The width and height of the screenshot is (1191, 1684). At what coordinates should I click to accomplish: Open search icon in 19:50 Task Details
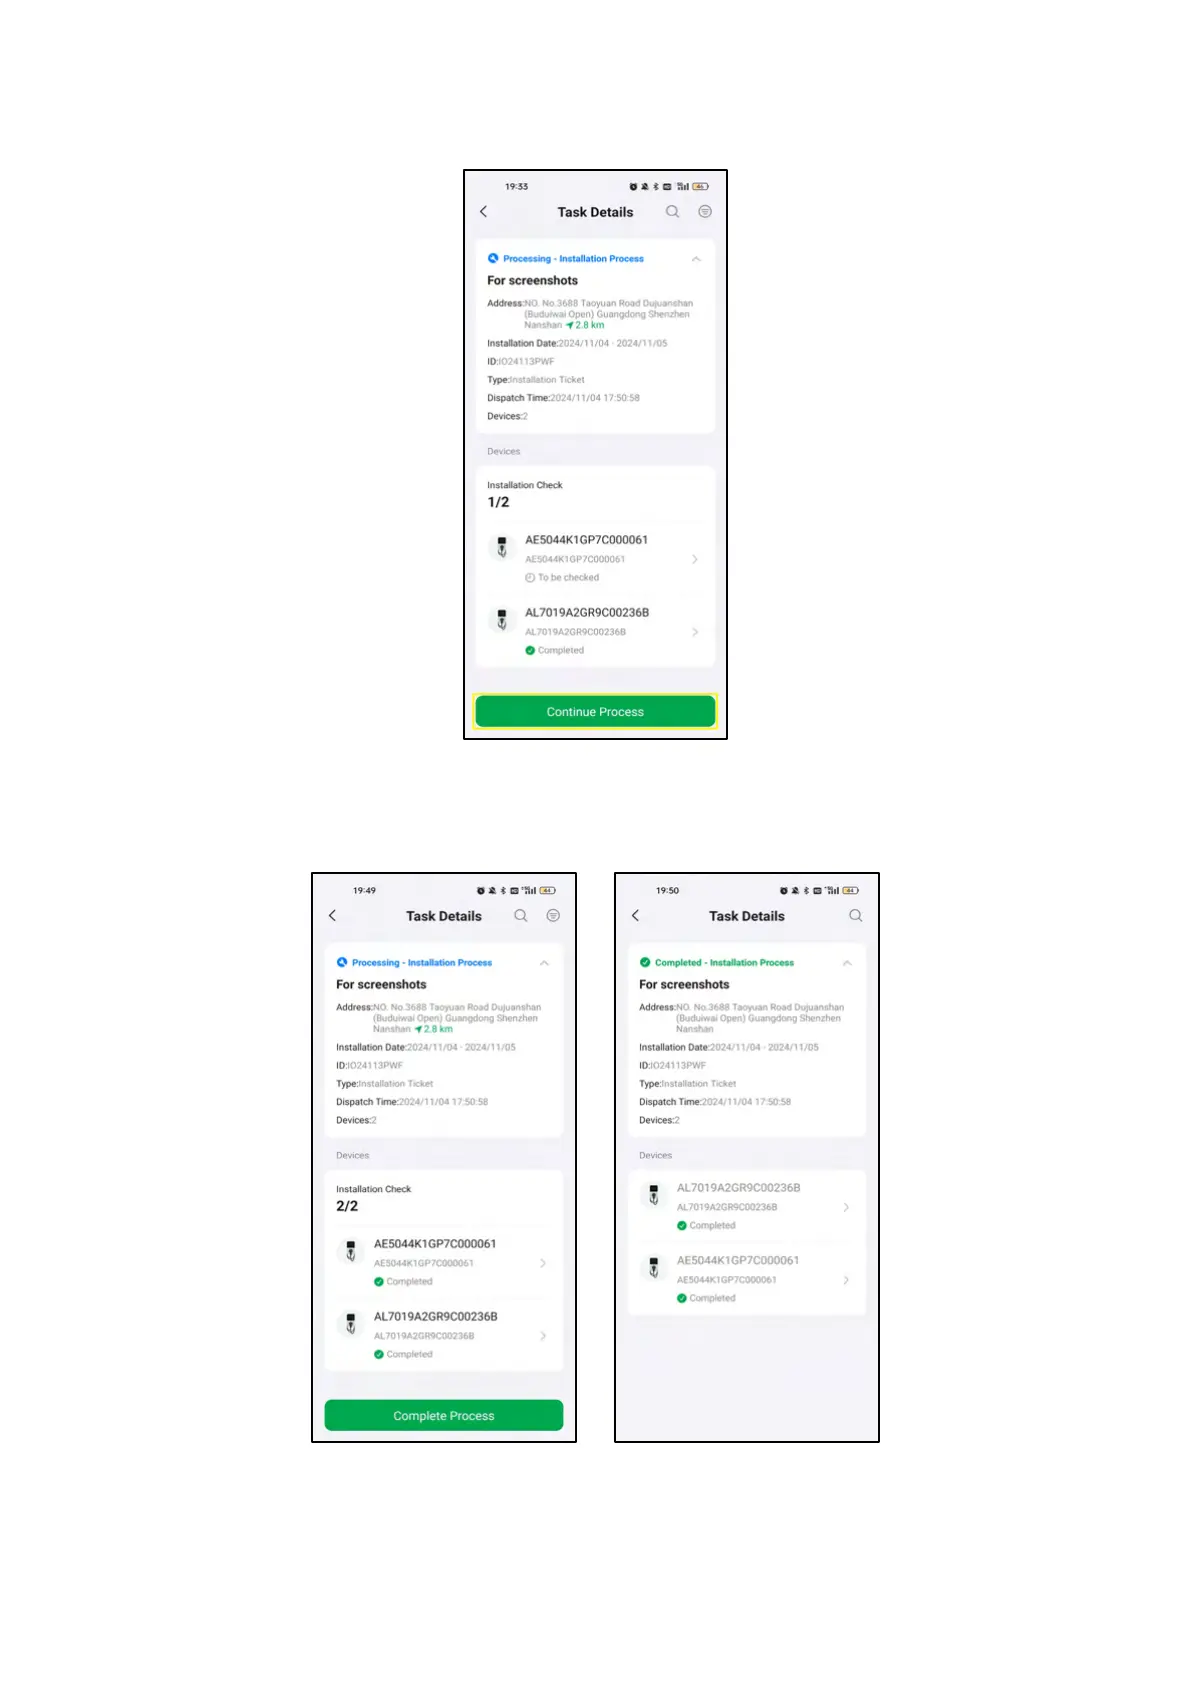[x=855, y=915]
